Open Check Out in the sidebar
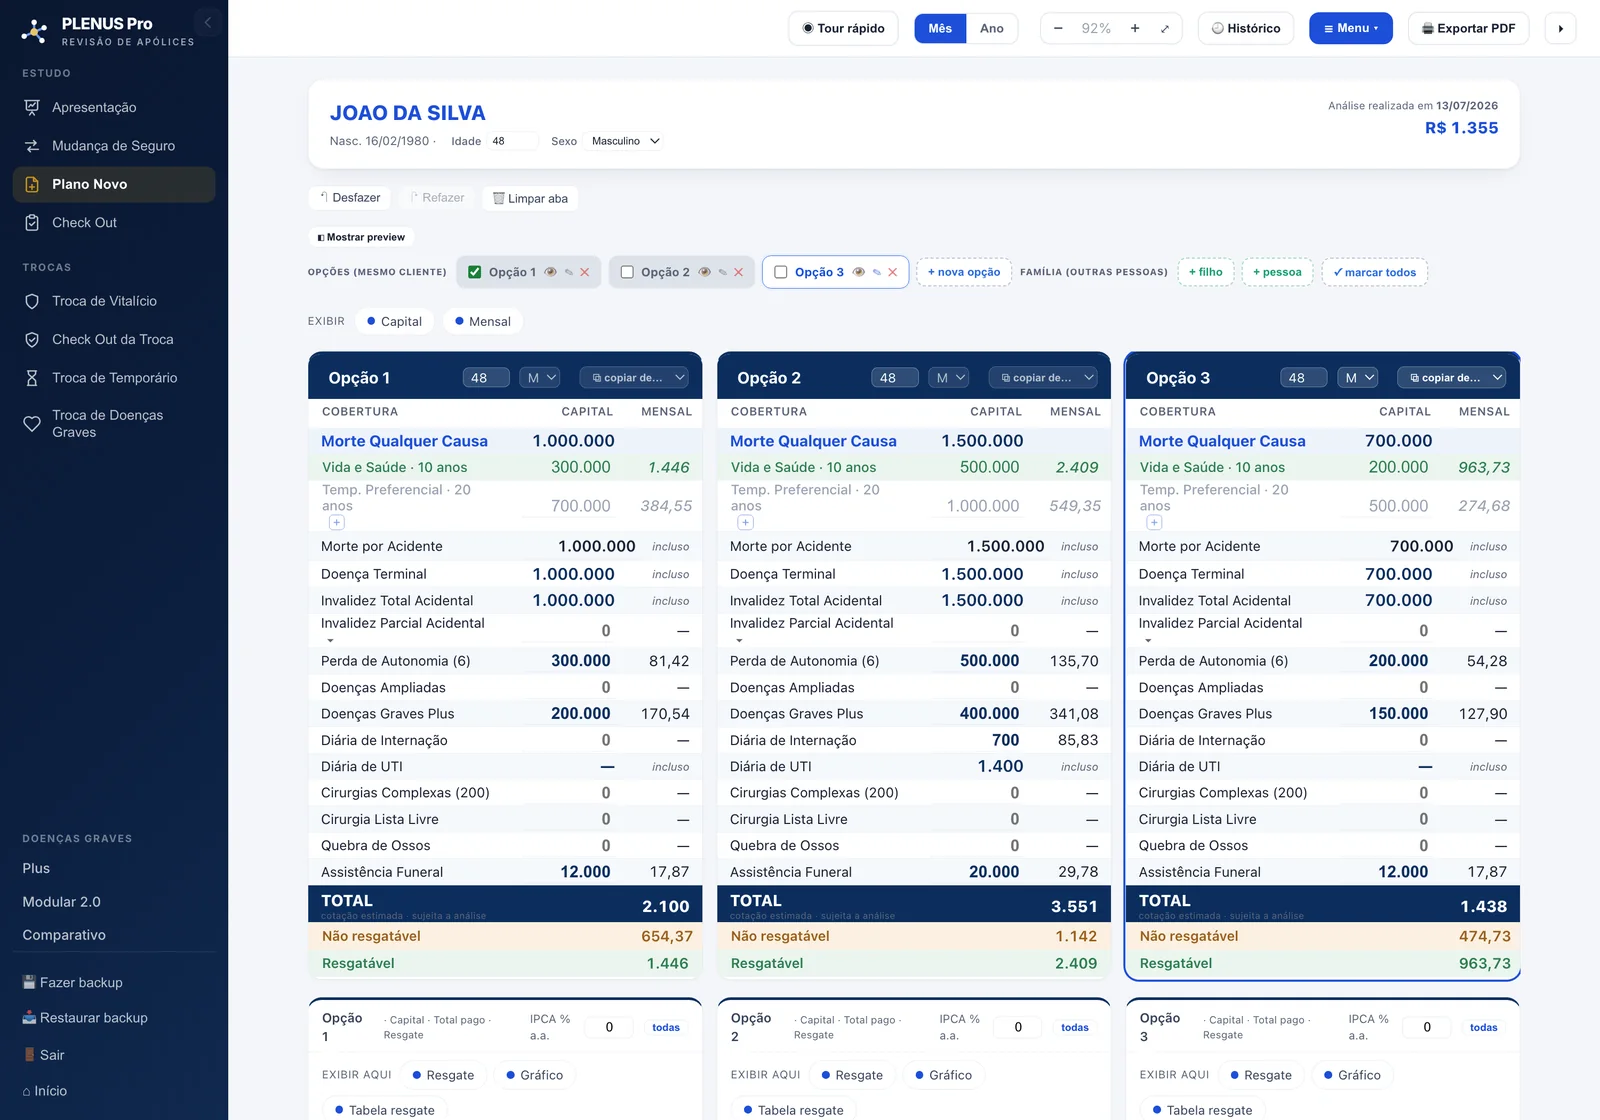The width and height of the screenshot is (1600, 1120). 114,223
